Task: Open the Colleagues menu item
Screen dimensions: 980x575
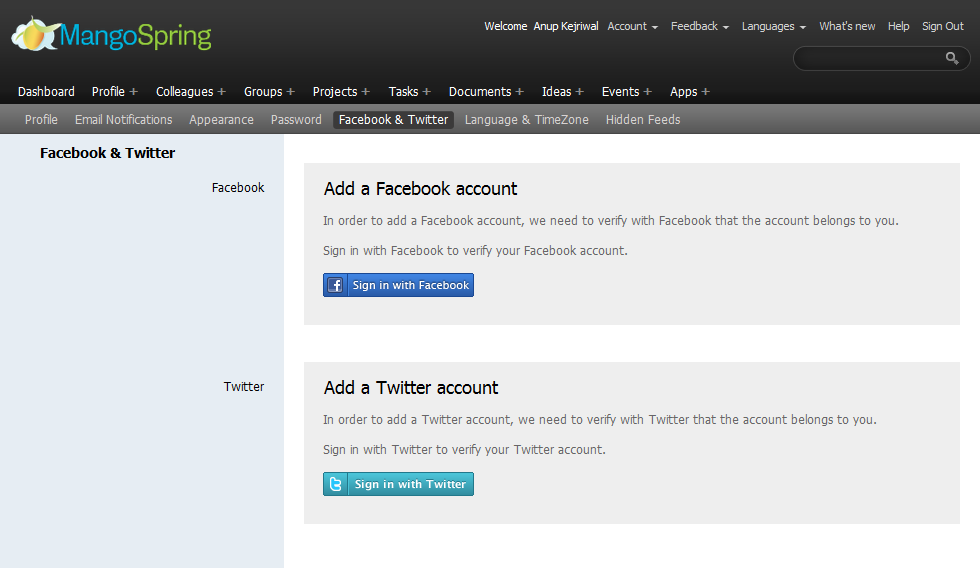Action: [184, 92]
